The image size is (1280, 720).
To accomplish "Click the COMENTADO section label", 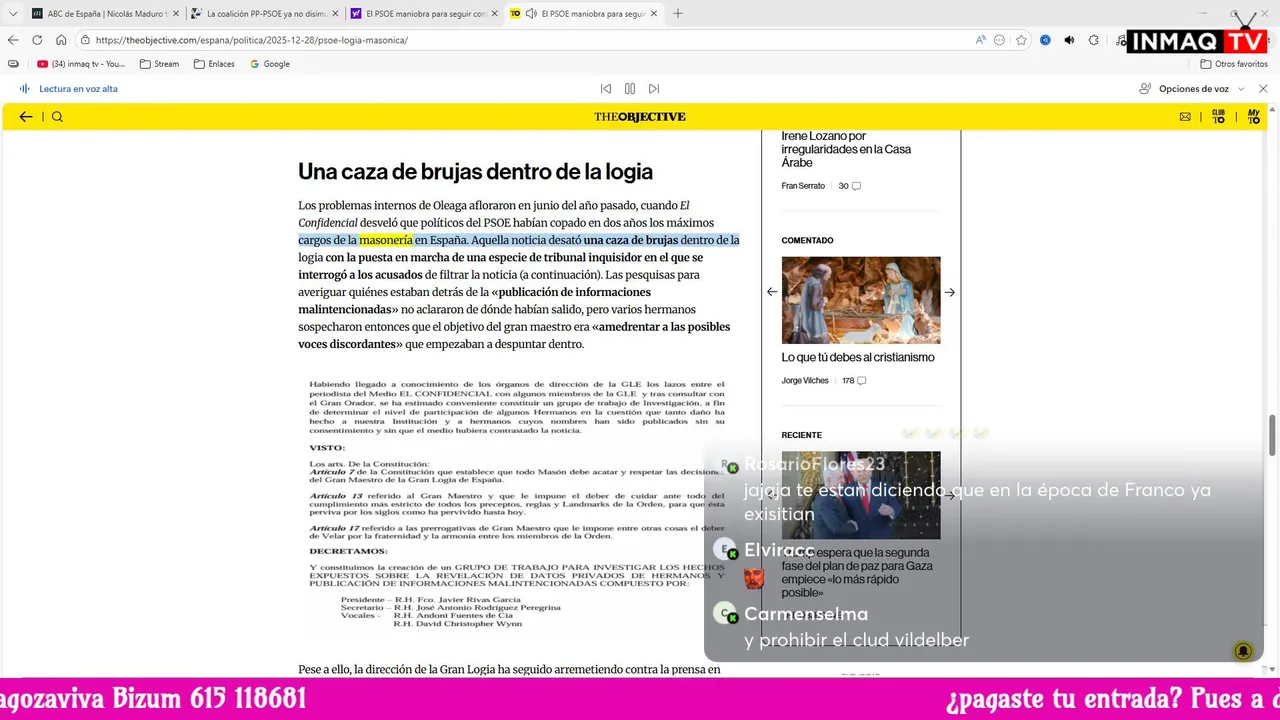I will tap(807, 241).
